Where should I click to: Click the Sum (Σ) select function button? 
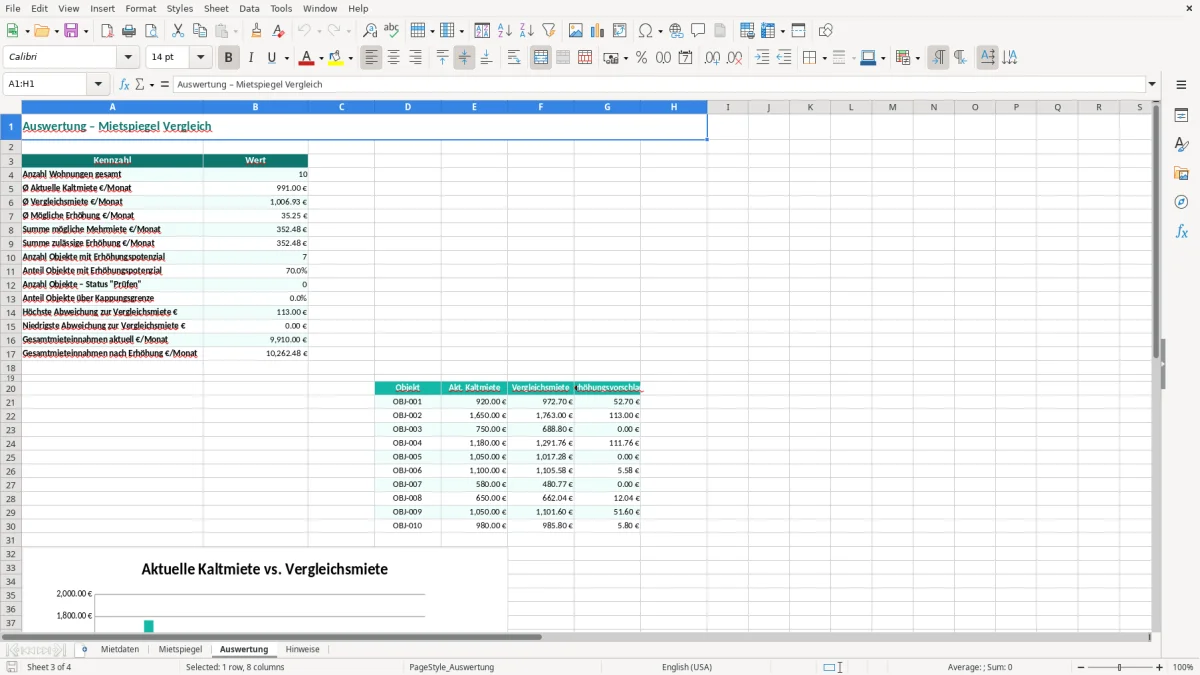pyautogui.click(x=140, y=84)
